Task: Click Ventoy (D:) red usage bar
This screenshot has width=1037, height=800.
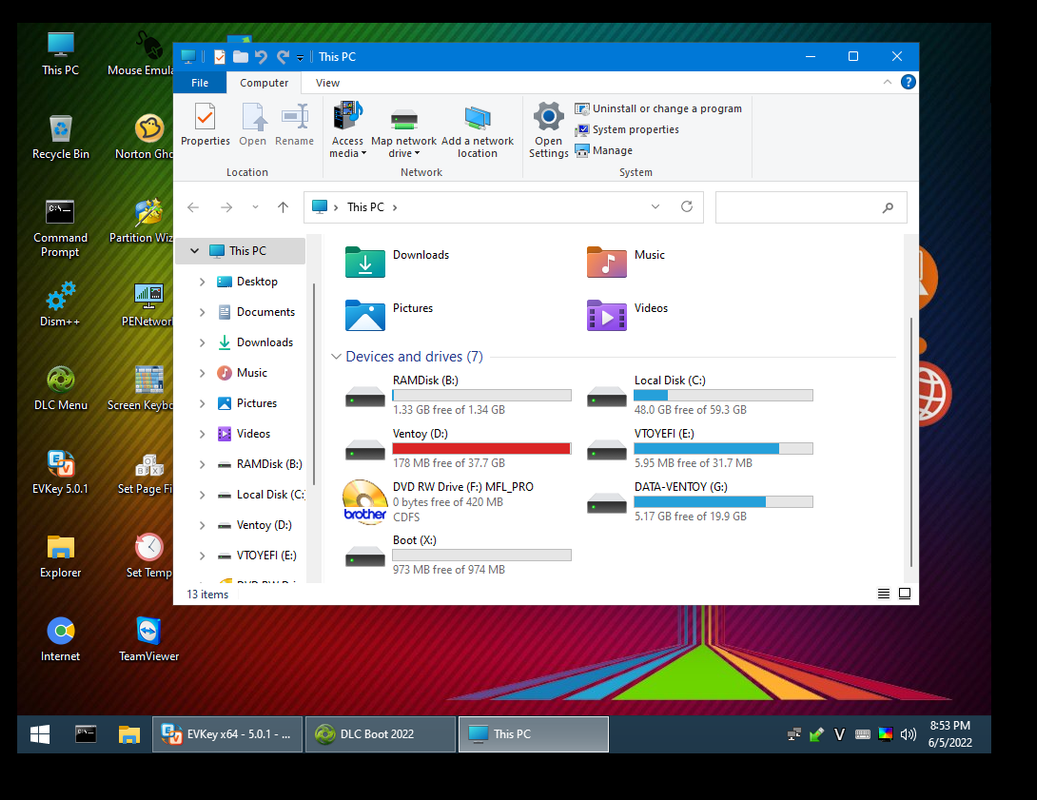Action: click(x=481, y=448)
